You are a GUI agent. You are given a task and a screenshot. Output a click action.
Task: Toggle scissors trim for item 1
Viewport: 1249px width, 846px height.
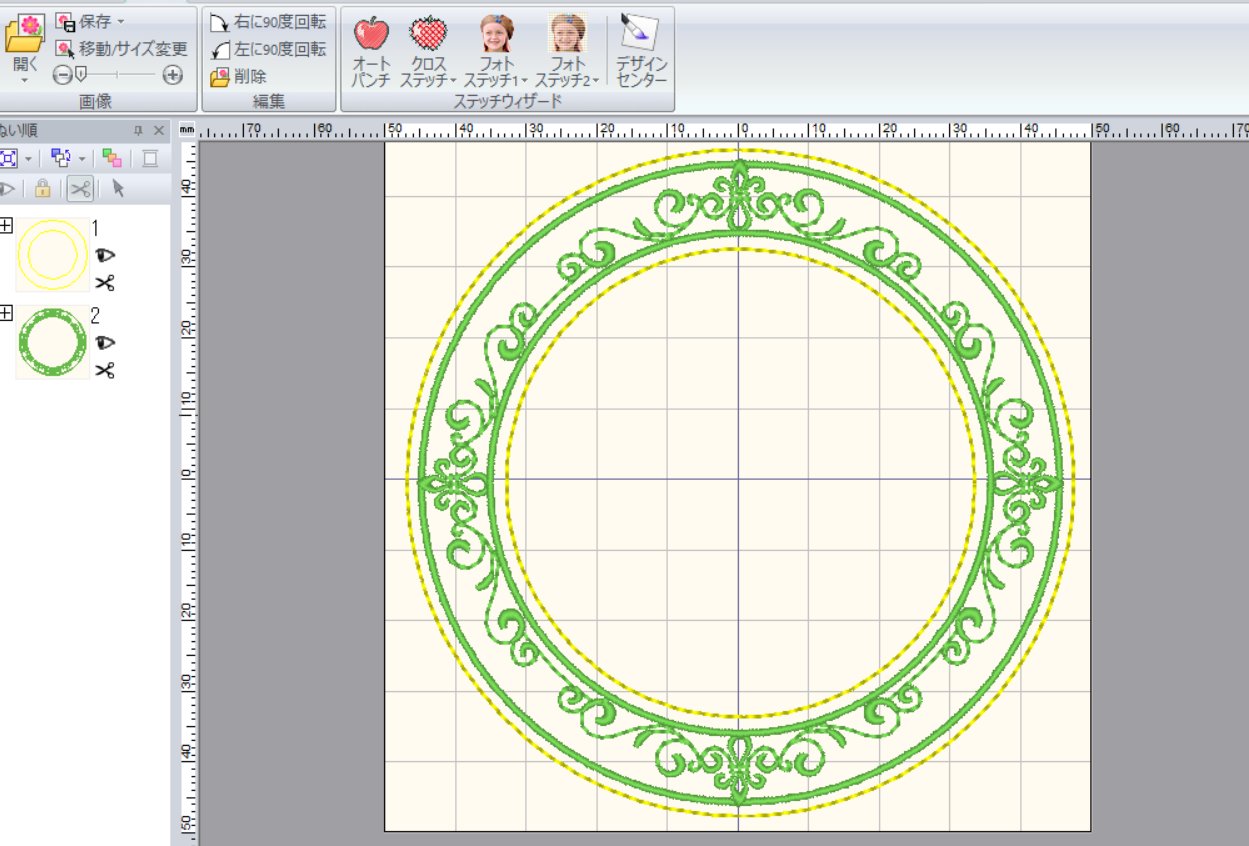coord(105,283)
